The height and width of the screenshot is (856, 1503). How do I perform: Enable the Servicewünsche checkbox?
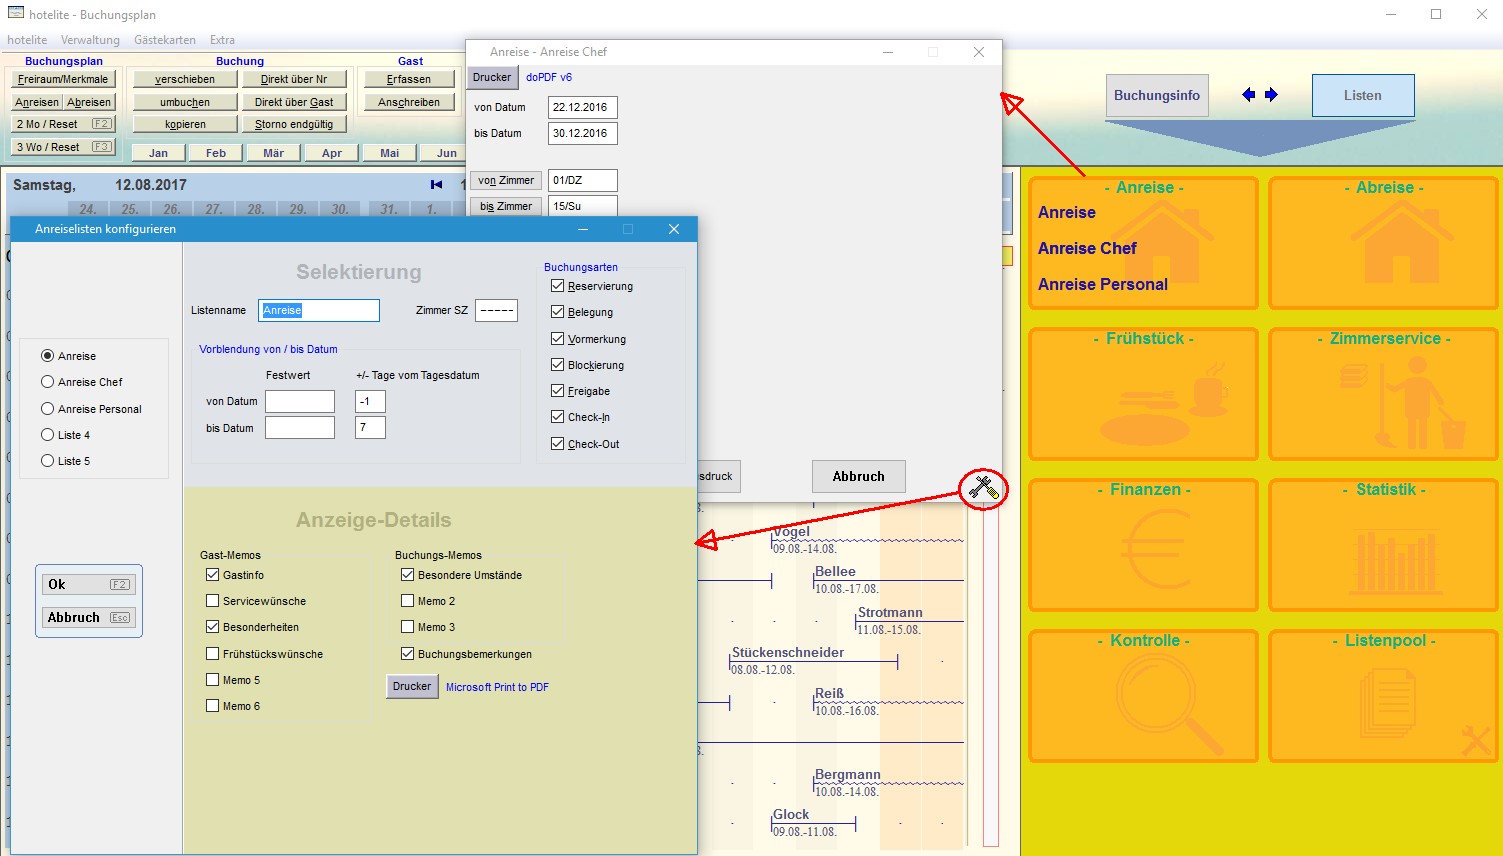tap(212, 601)
